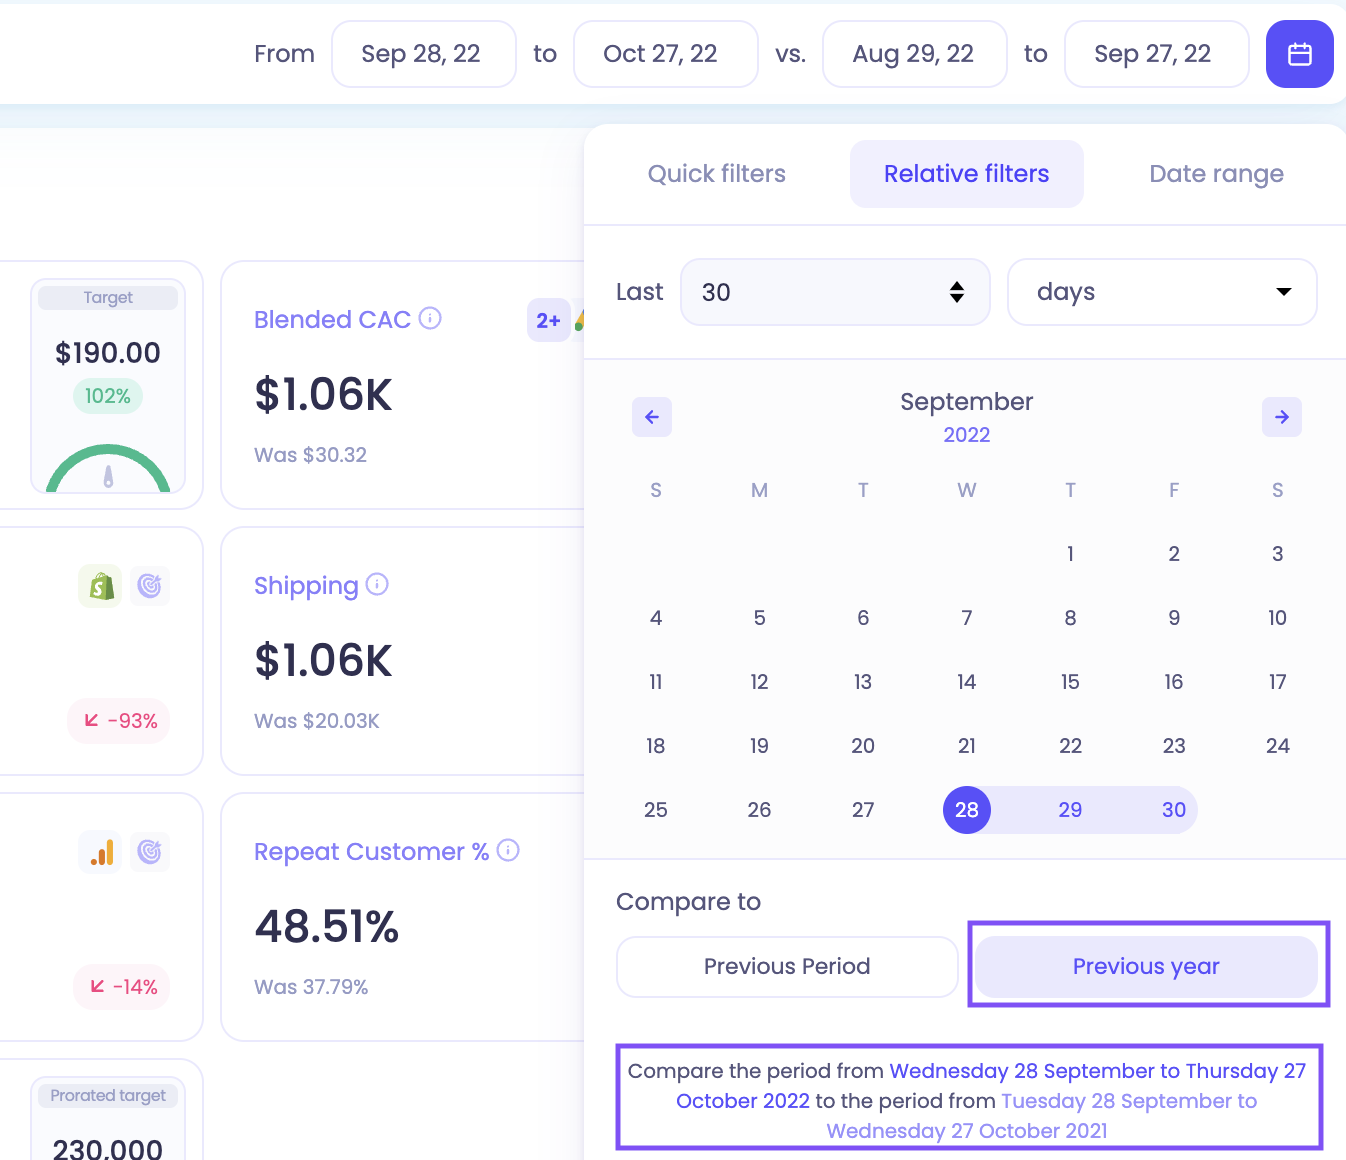Screen dimensions: 1346x1160
Task: Select Previous Period comparison
Action: [x=787, y=967]
